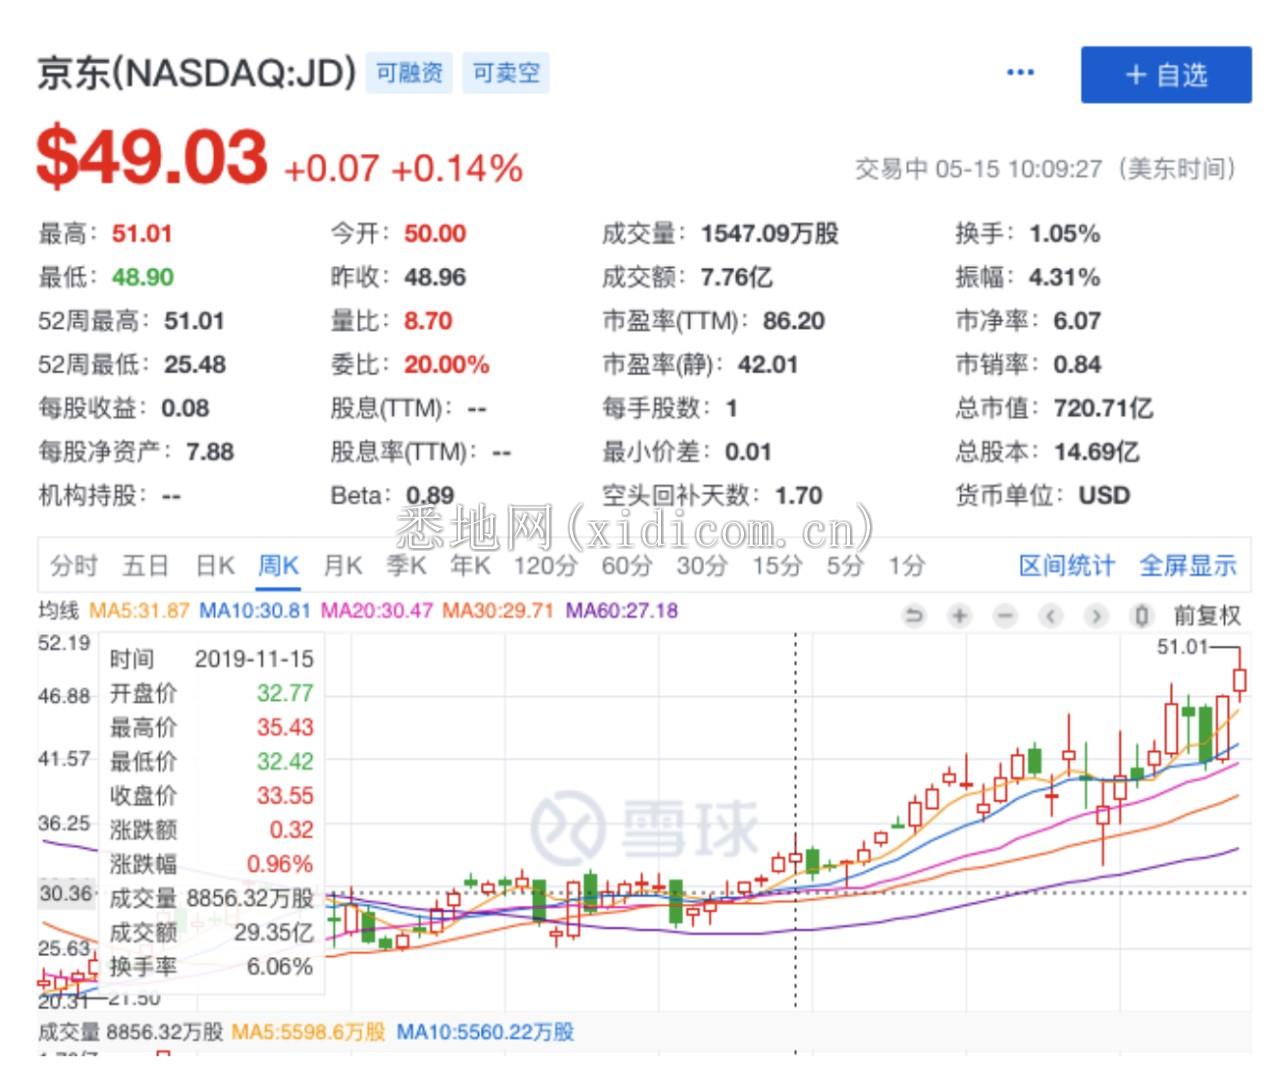
Task: Click the MA10:30.81 indicator label
Action: 255,610
